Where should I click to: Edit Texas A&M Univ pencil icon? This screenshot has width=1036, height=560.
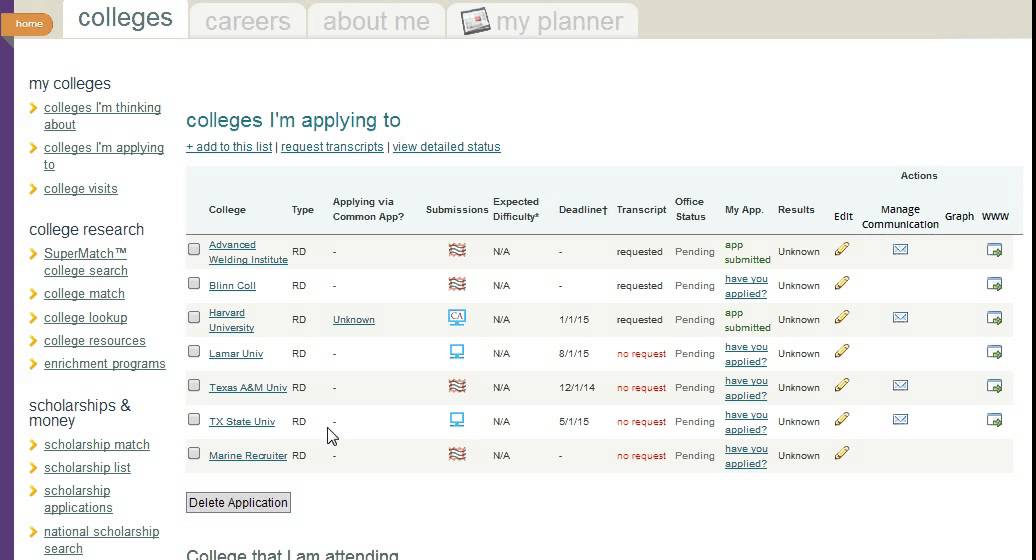coord(842,385)
